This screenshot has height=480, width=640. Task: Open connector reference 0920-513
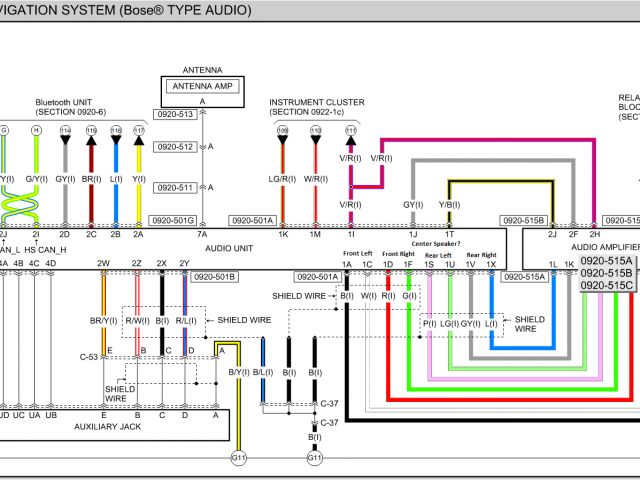173,114
